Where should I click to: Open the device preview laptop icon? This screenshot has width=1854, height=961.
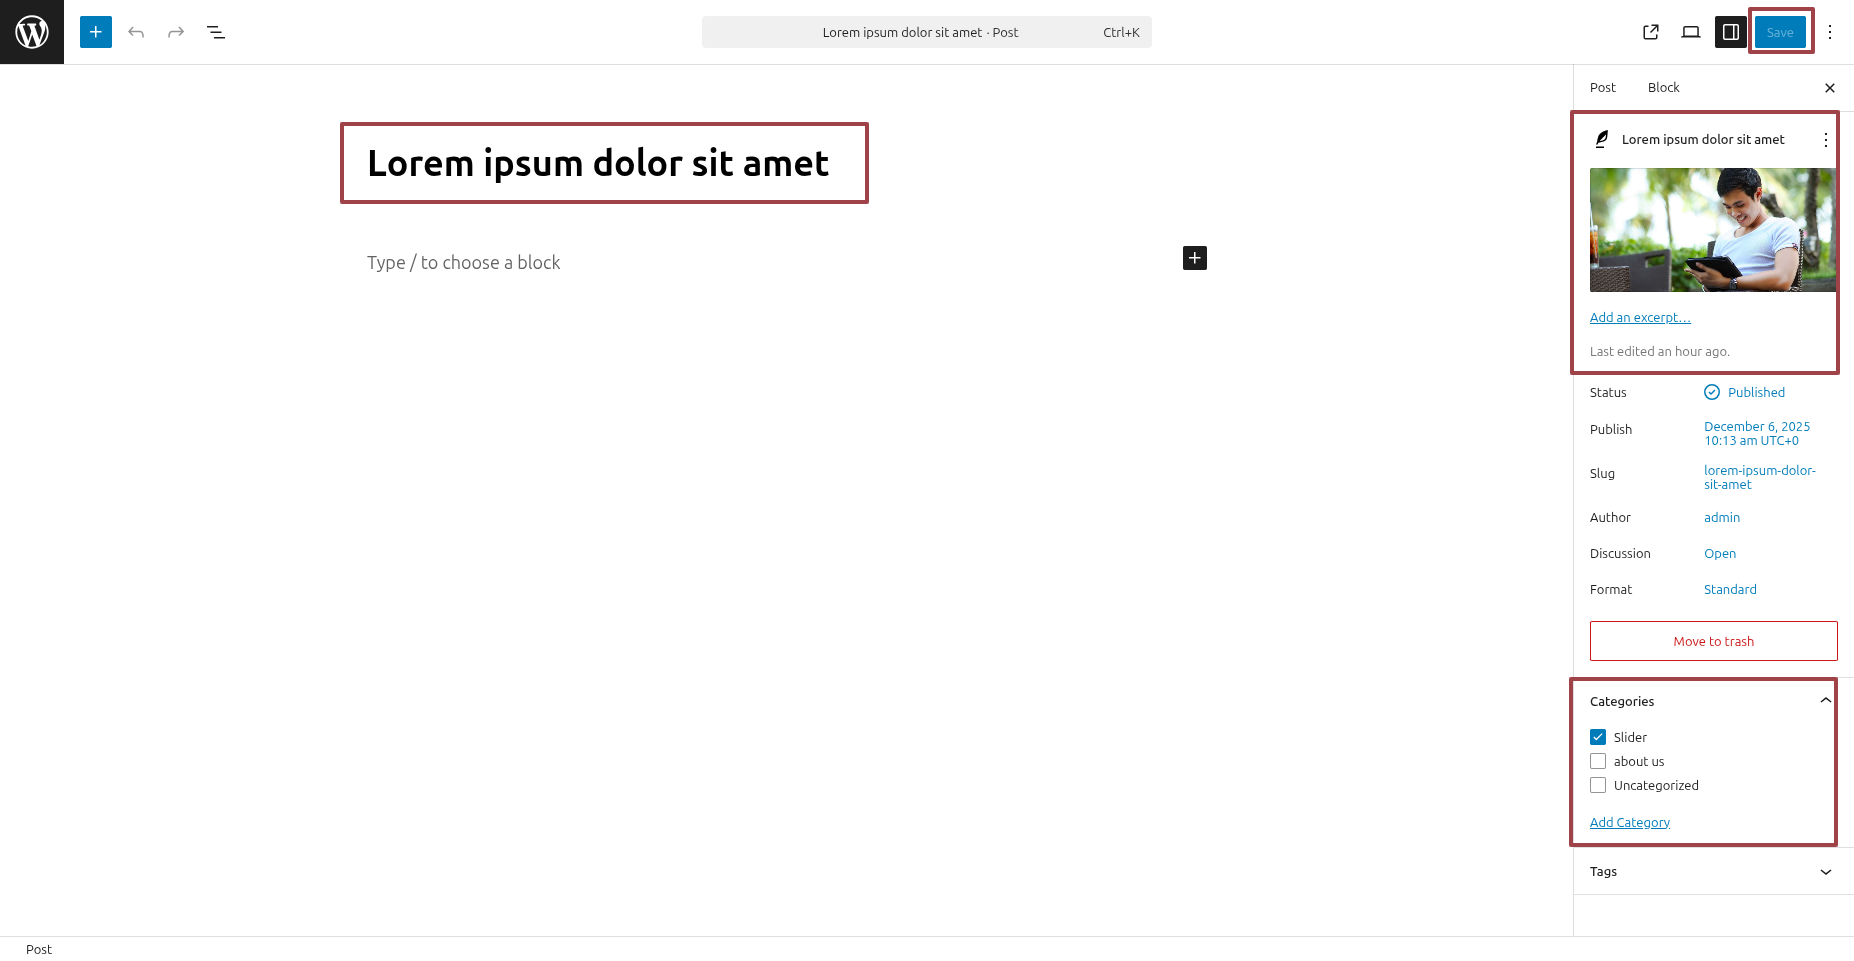coord(1691,32)
